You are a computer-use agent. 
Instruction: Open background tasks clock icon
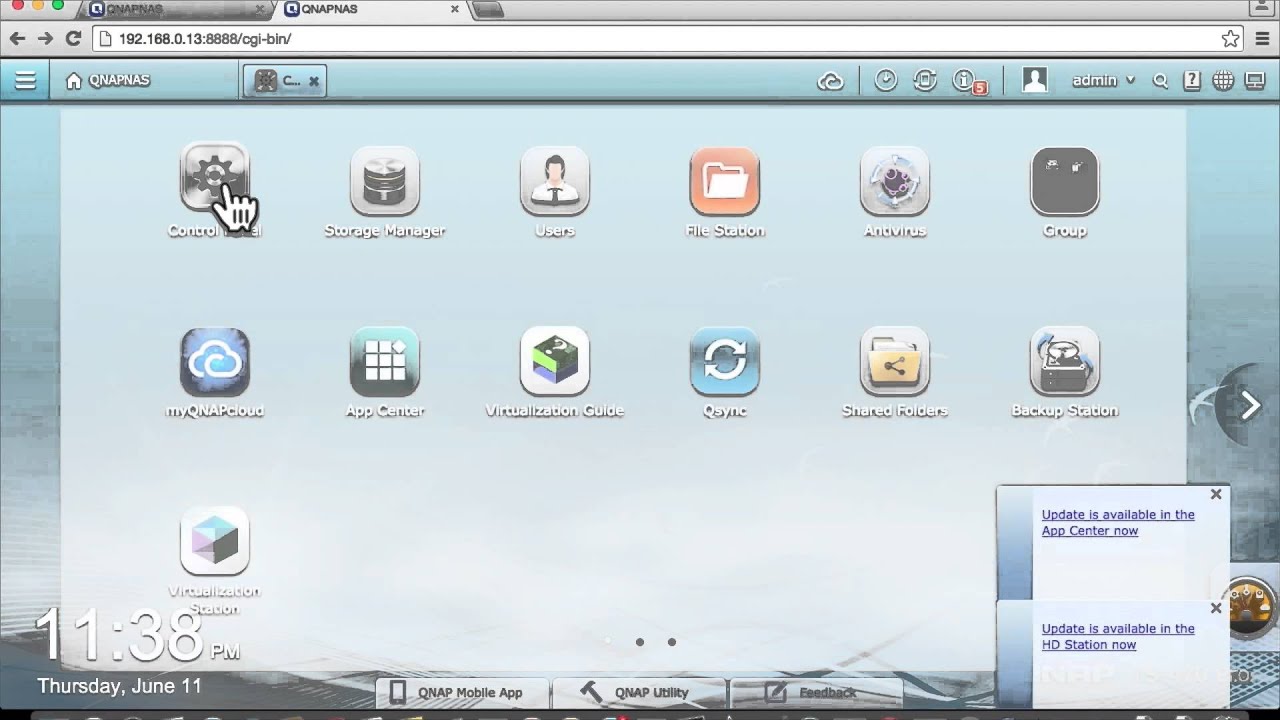(x=886, y=80)
